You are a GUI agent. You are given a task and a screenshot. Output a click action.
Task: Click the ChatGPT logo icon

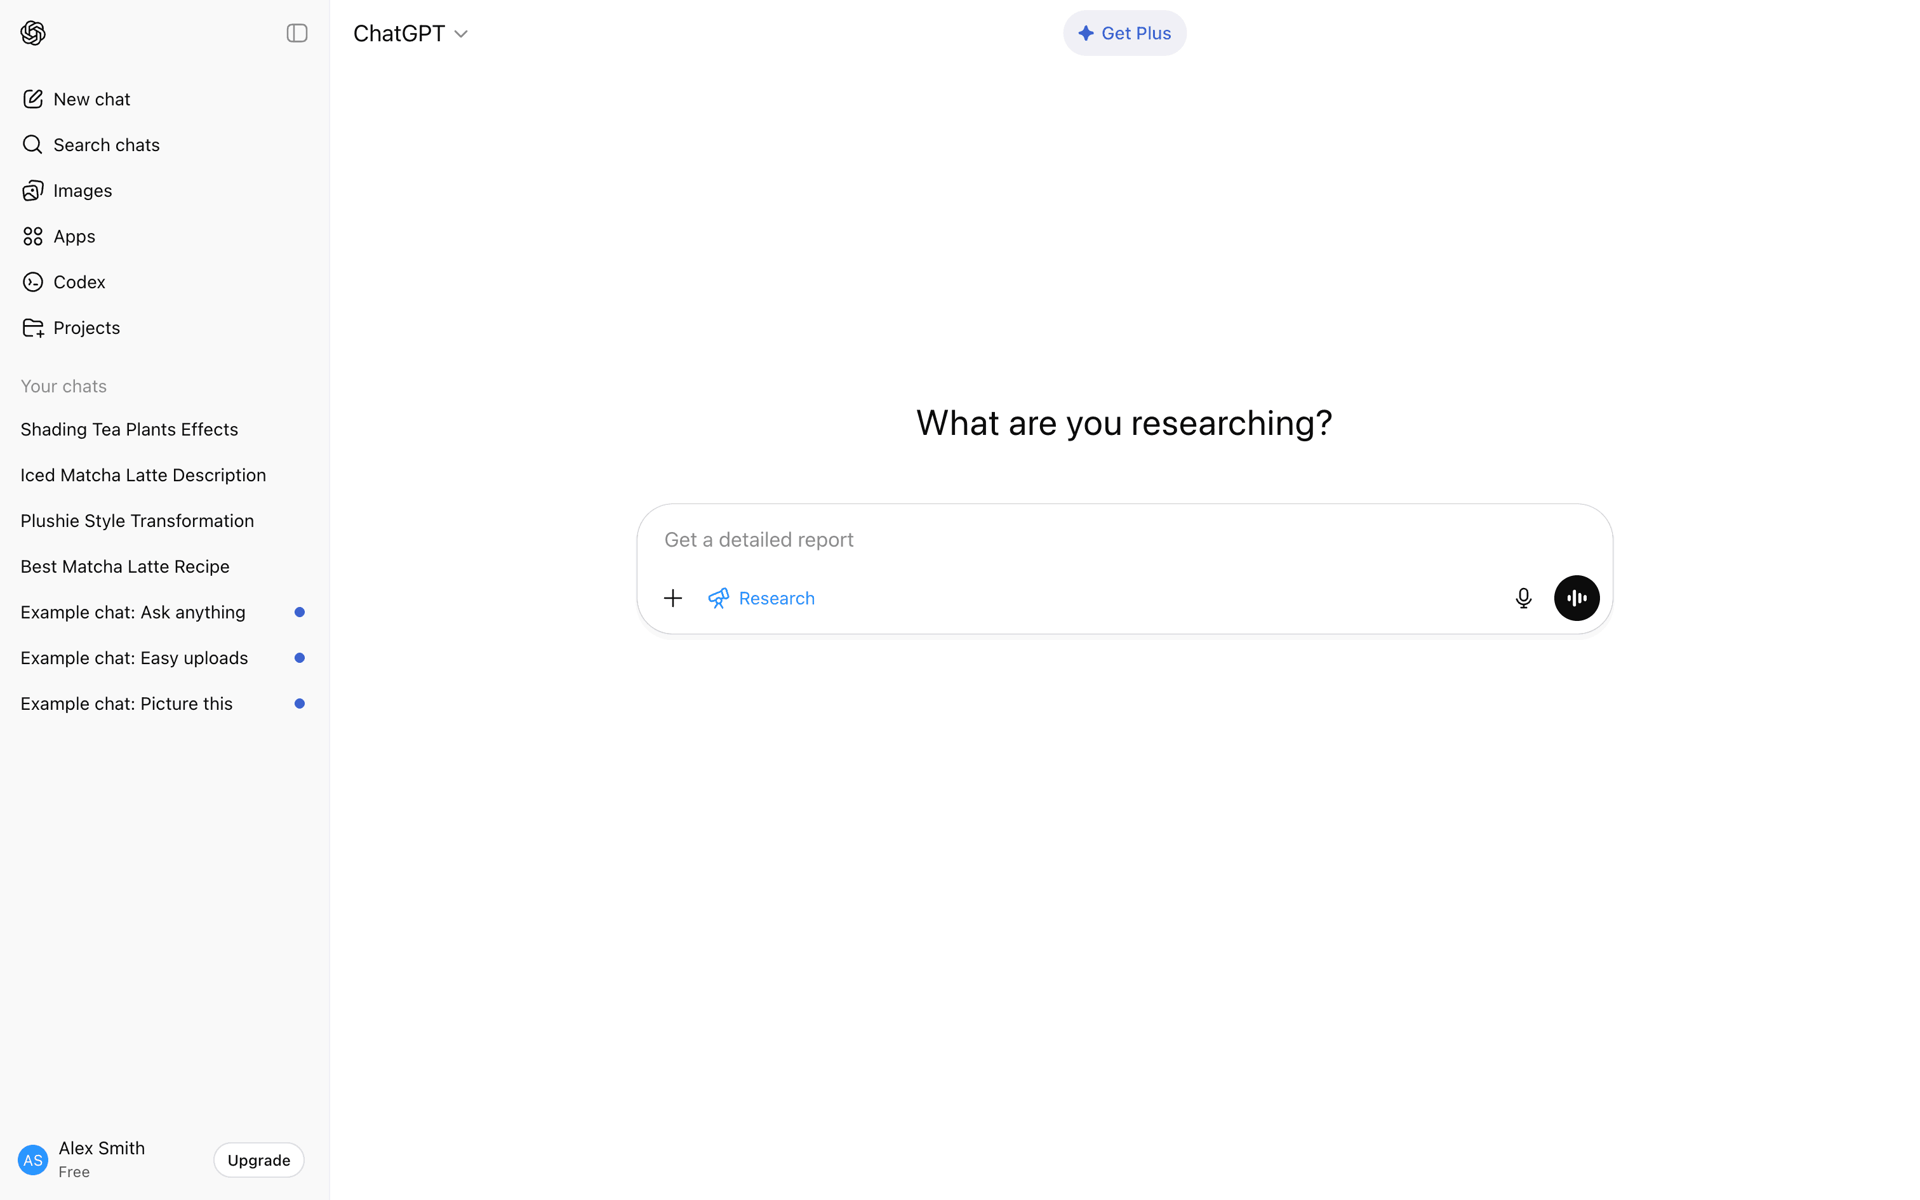(33, 33)
